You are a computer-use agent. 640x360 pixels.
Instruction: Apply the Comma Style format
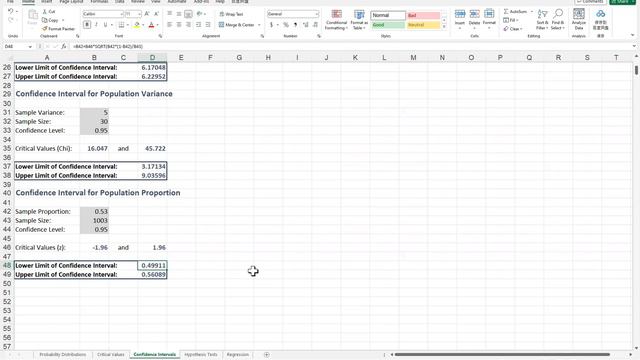[x=295, y=25]
